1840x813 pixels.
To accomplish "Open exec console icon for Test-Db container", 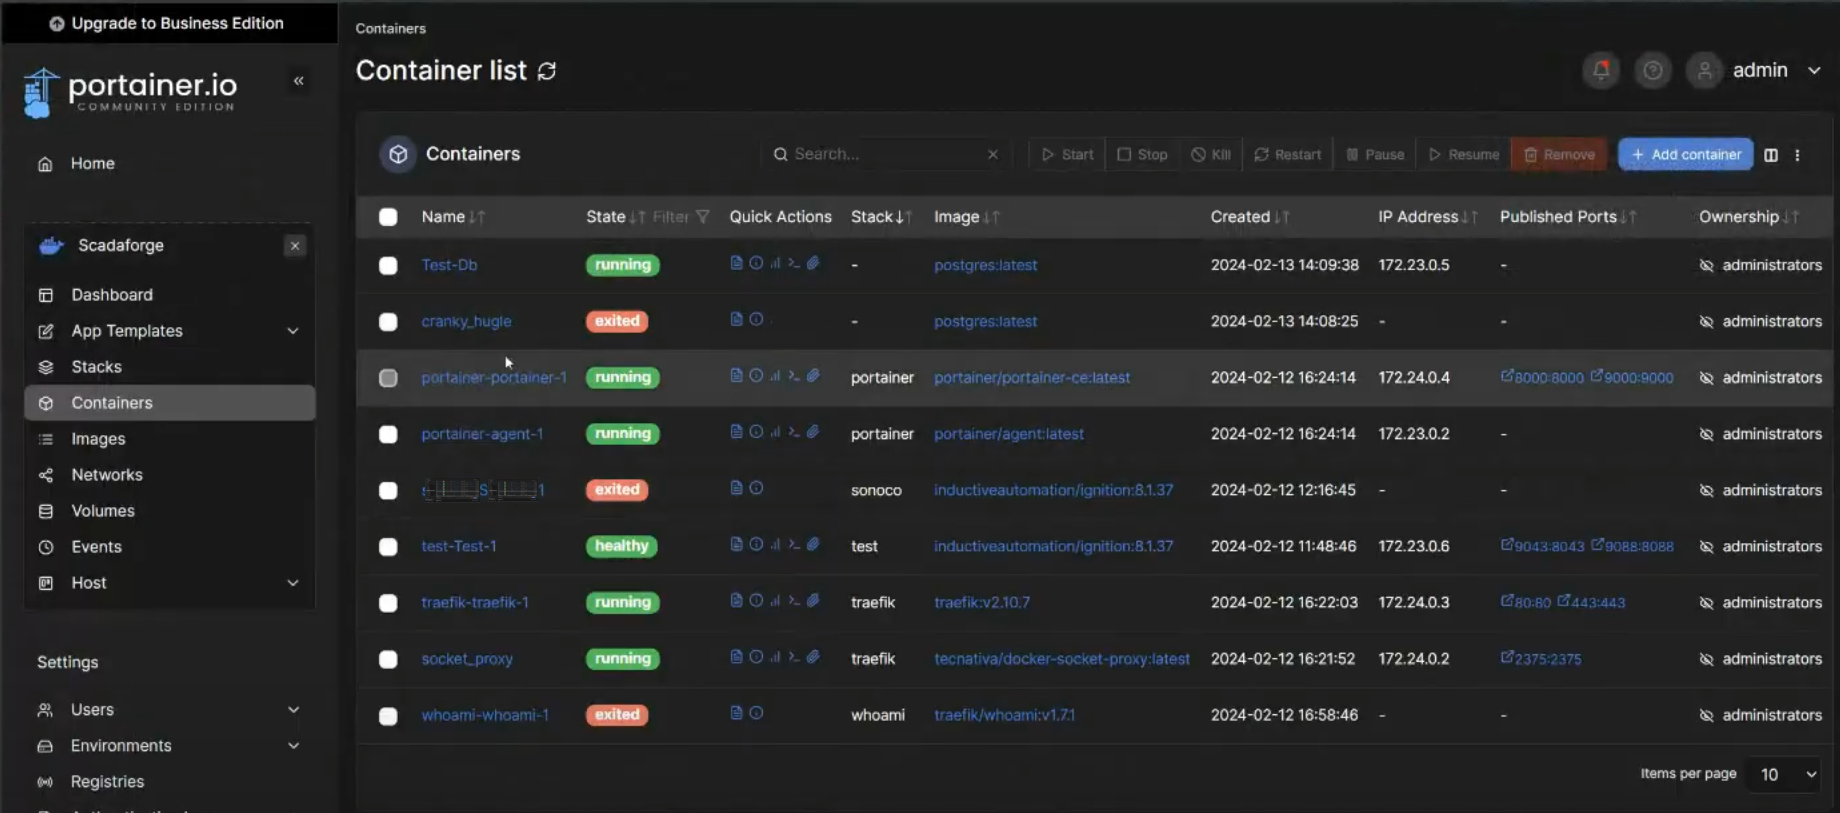I will 794,263.
